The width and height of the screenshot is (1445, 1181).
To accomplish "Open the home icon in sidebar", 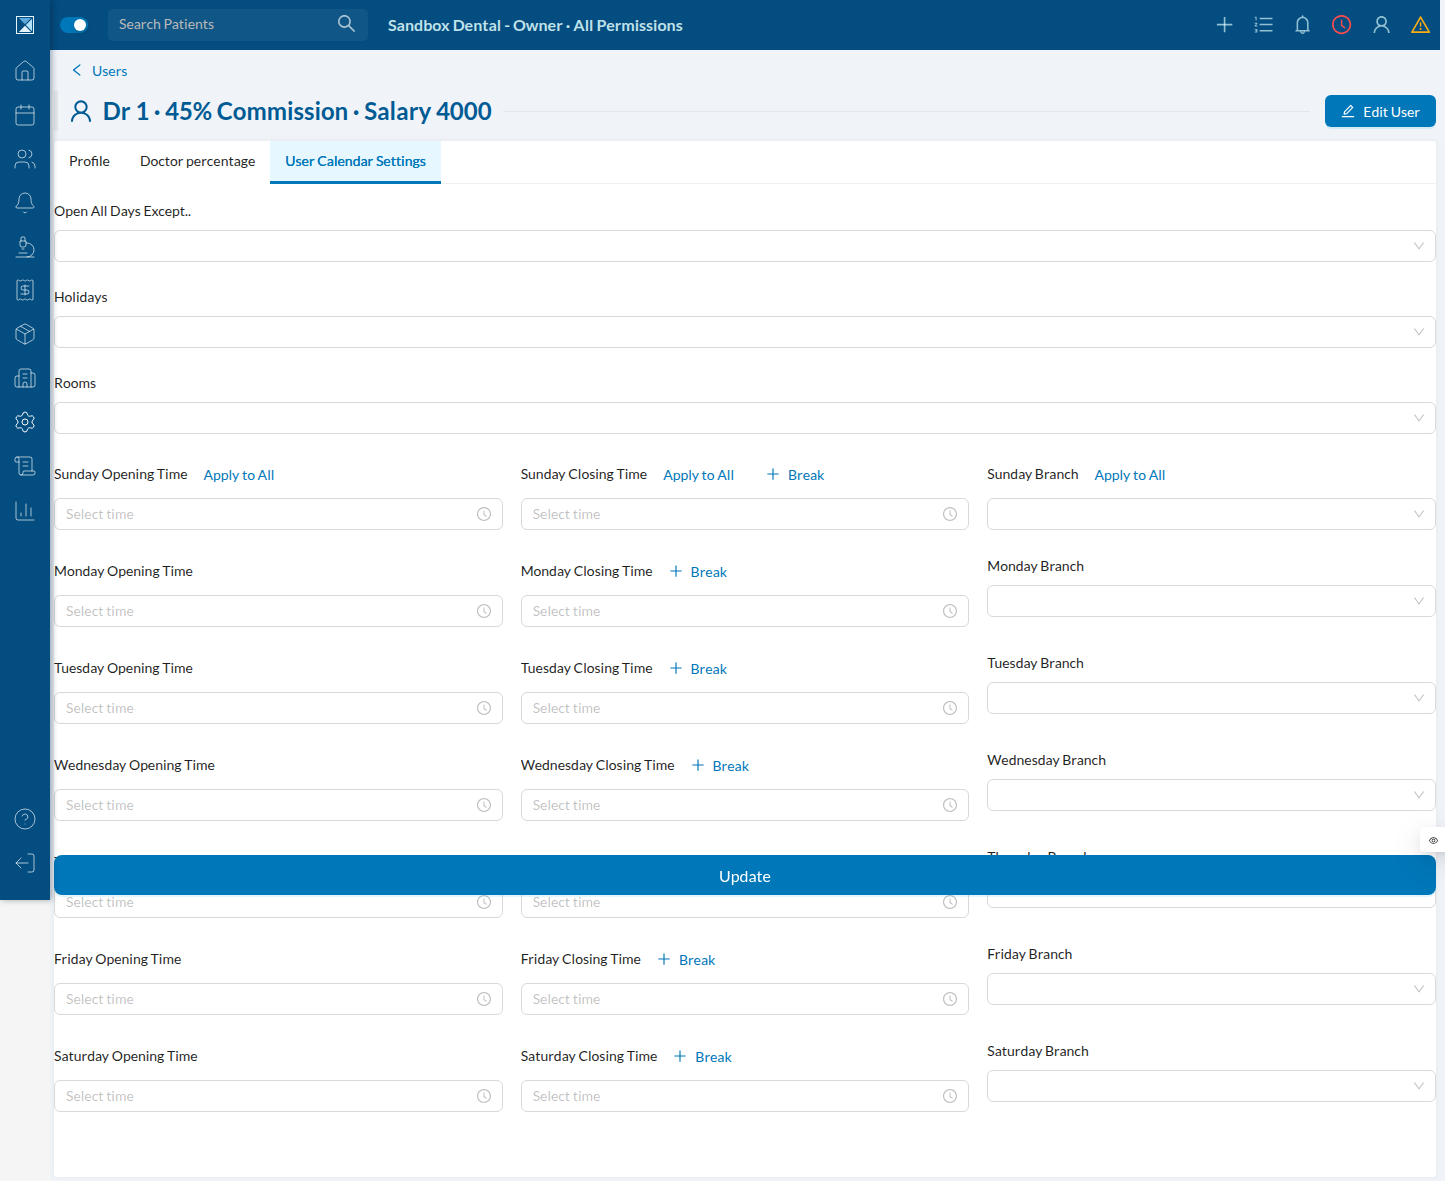I will (x=25, y=71).
